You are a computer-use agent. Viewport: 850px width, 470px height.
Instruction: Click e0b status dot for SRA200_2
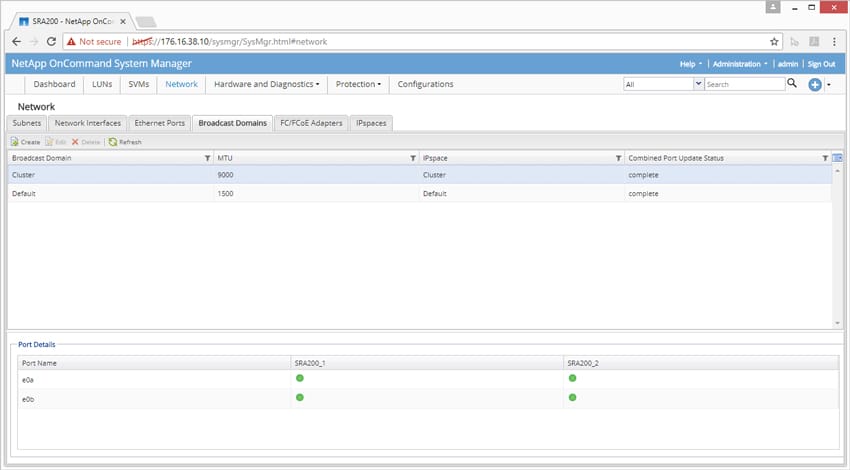pos(572,398)
